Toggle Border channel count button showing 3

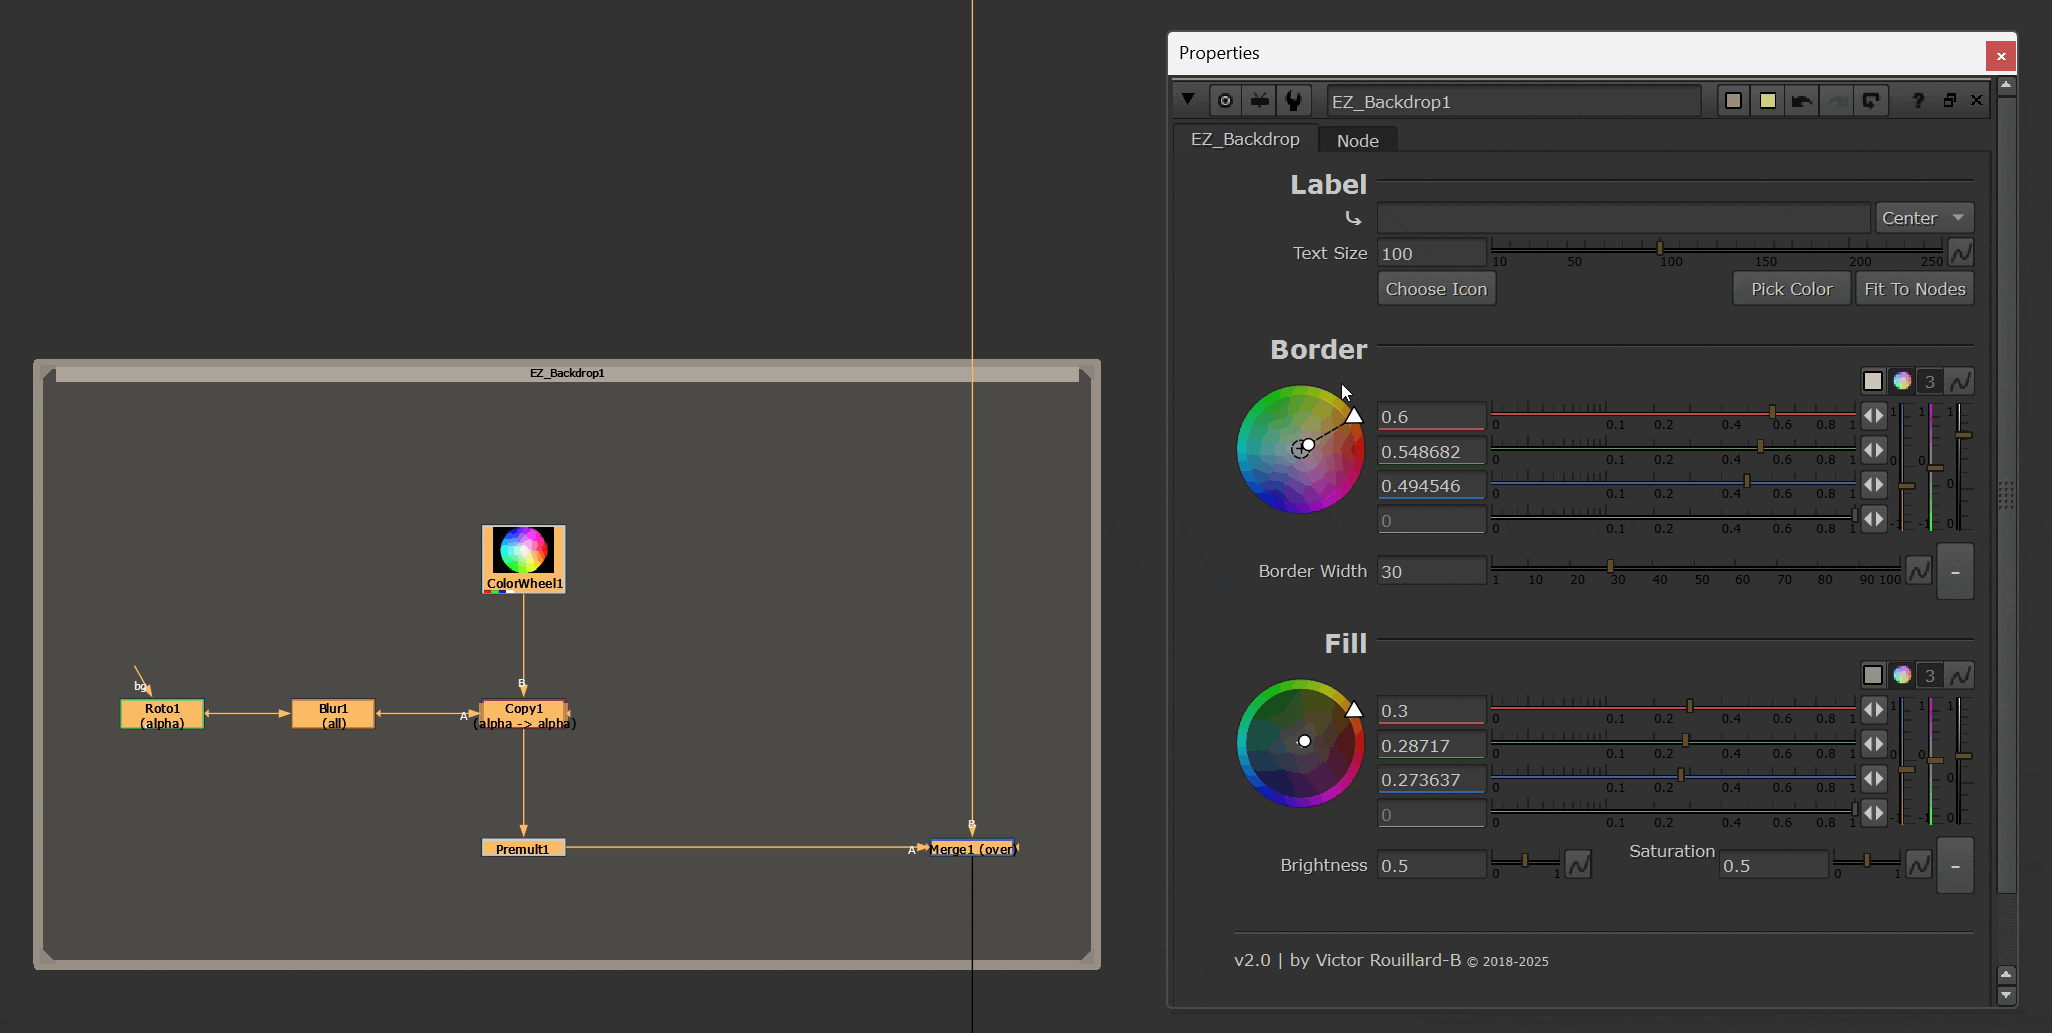1930,381
